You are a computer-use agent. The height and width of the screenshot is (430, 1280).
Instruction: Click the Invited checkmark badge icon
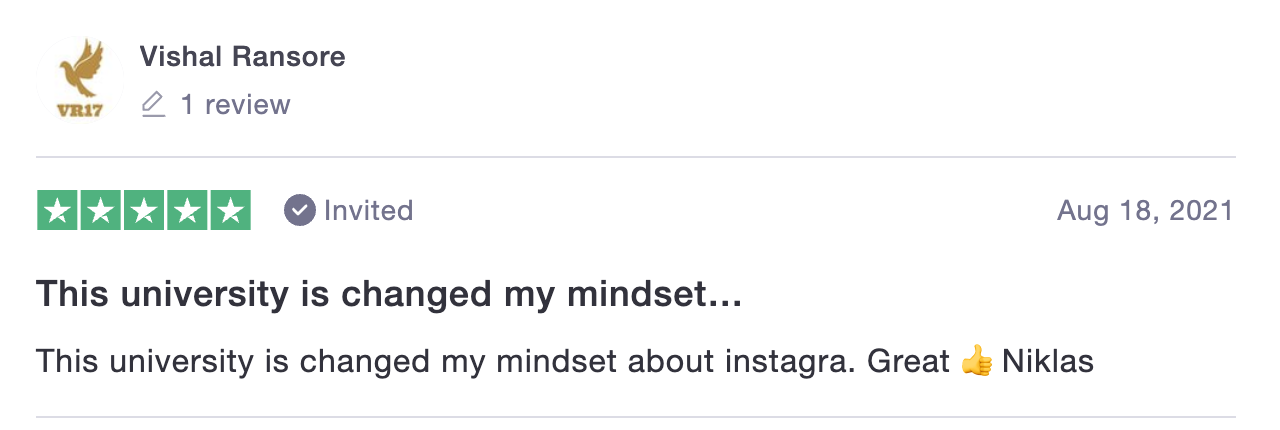(300, 210)
